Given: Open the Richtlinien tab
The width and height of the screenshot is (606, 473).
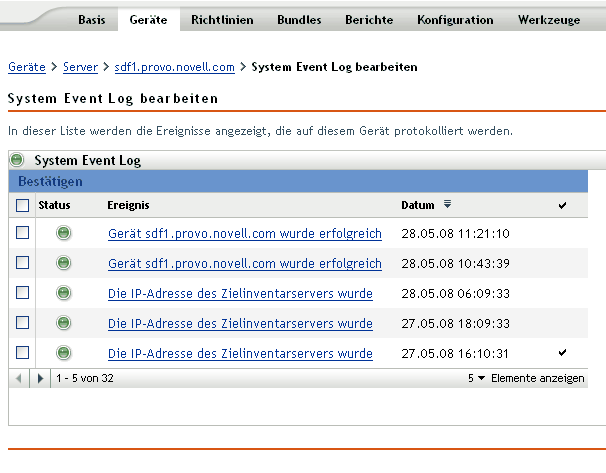Looking at the screenshot, I should pos(222,20).
